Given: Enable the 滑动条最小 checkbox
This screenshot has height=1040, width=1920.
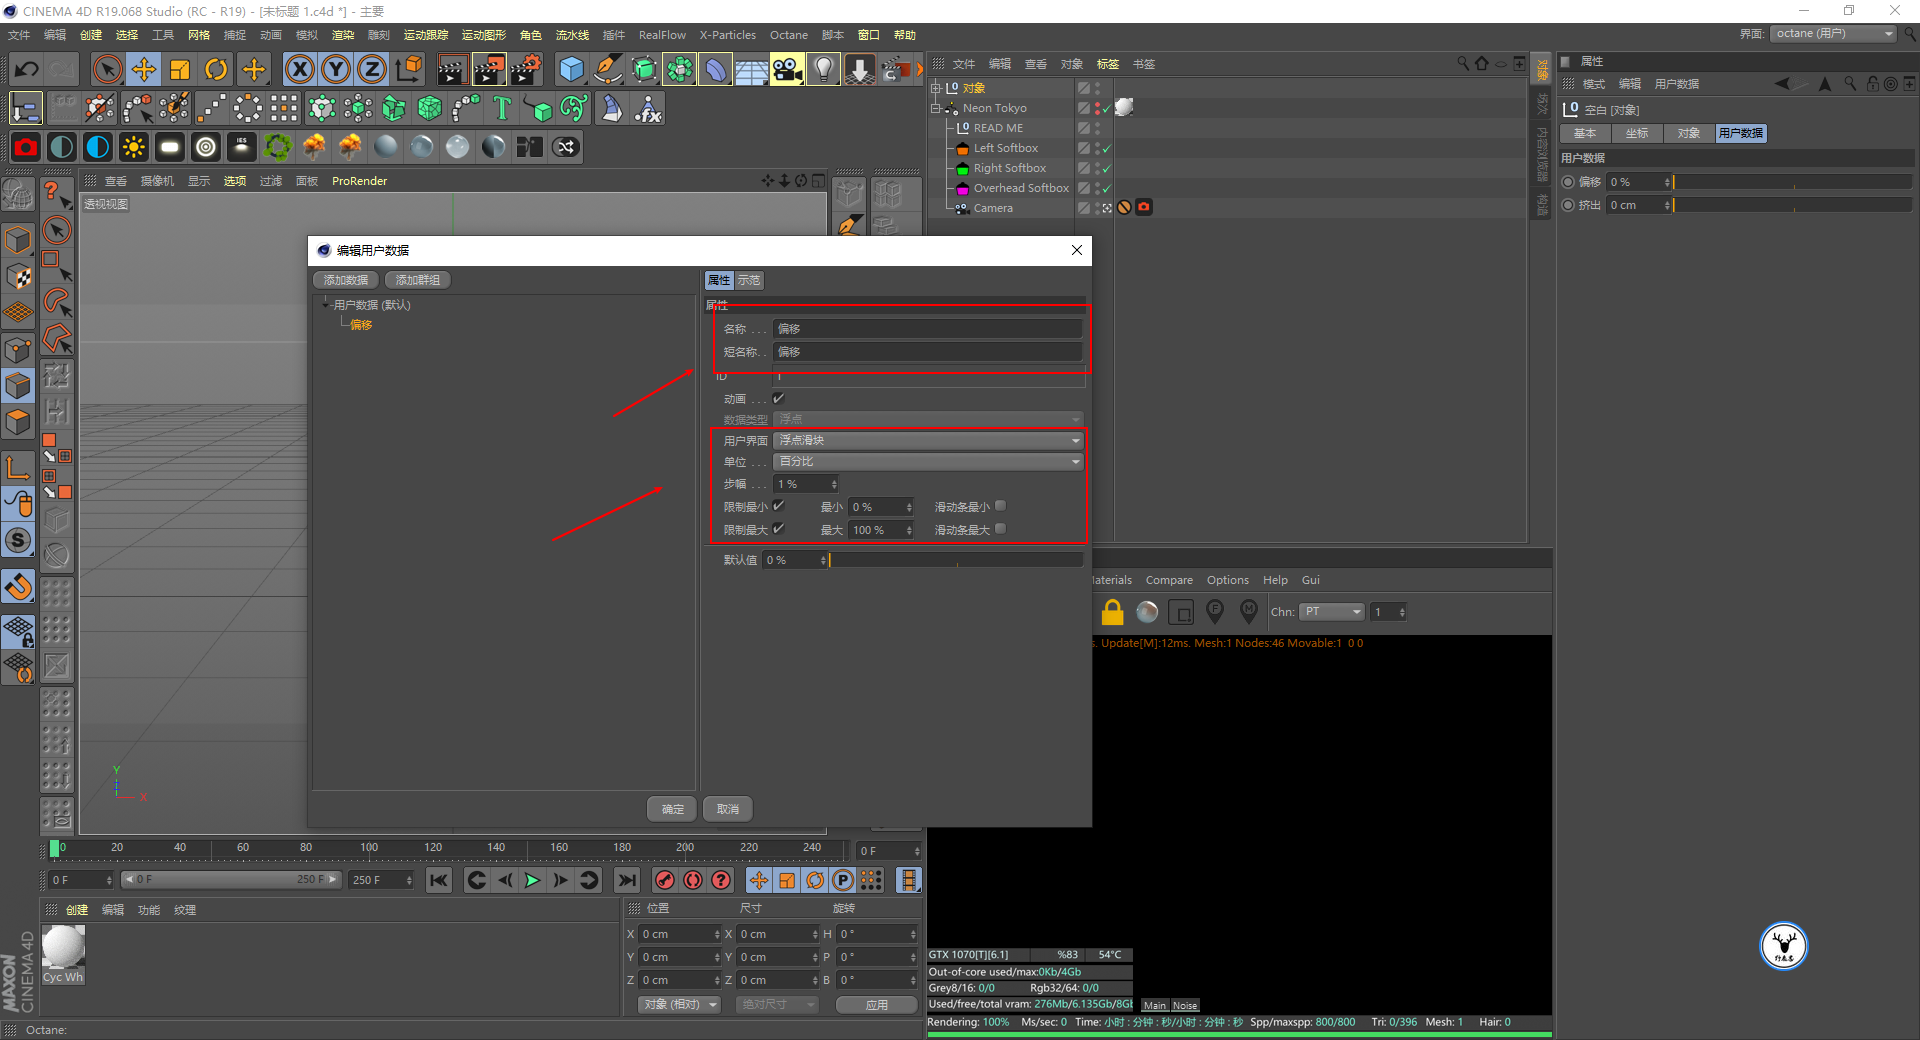Looking at the screenshot, I should 1001,506.
